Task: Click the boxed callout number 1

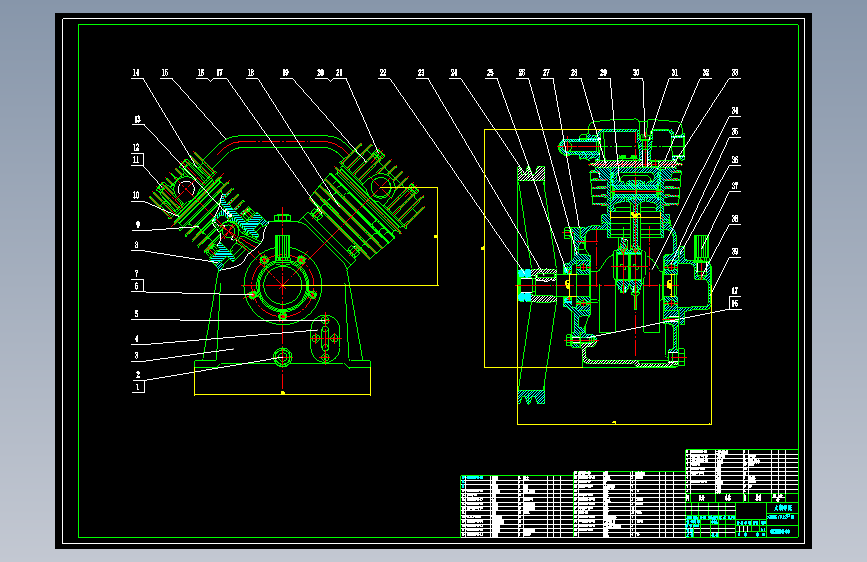Action: pos(138,387)
